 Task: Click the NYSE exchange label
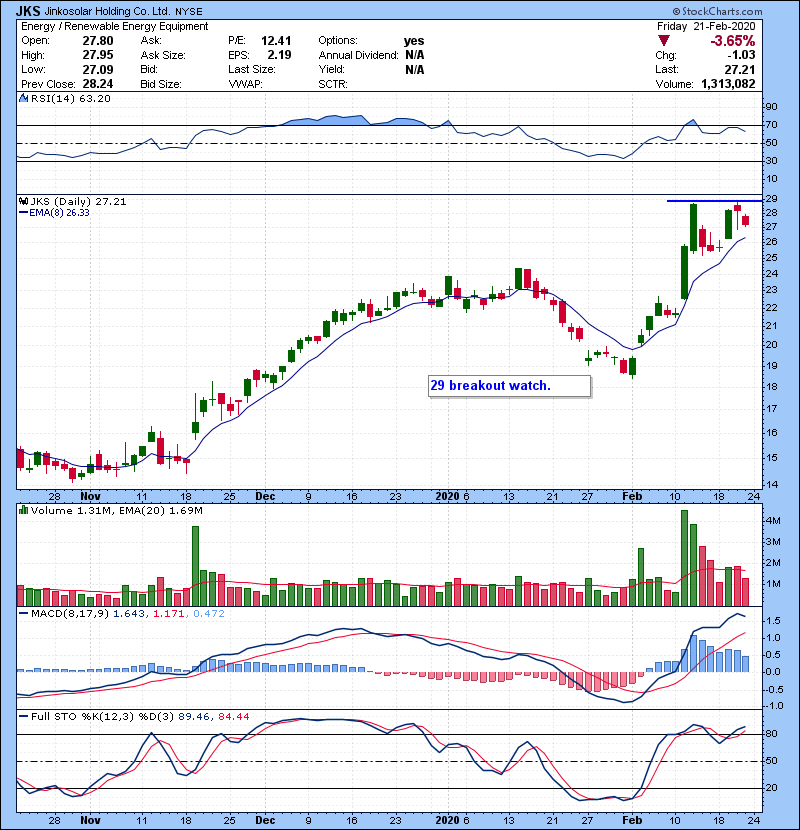click(188, 11)
